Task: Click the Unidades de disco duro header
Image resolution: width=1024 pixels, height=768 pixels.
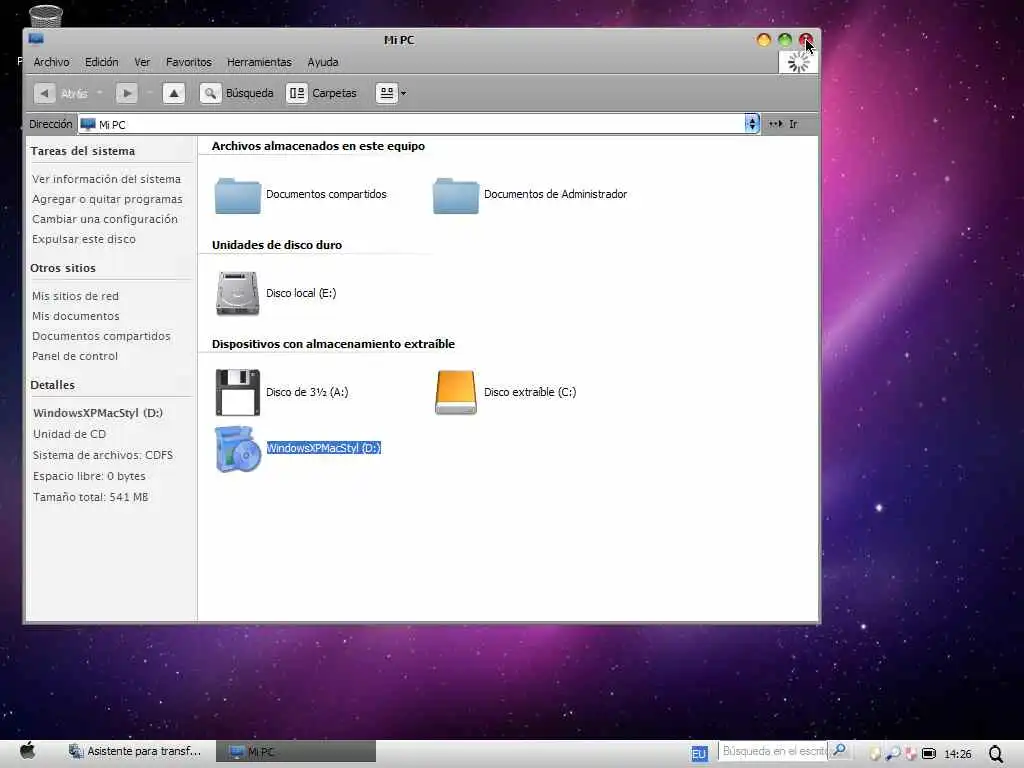Action: [x=277, y=245]
